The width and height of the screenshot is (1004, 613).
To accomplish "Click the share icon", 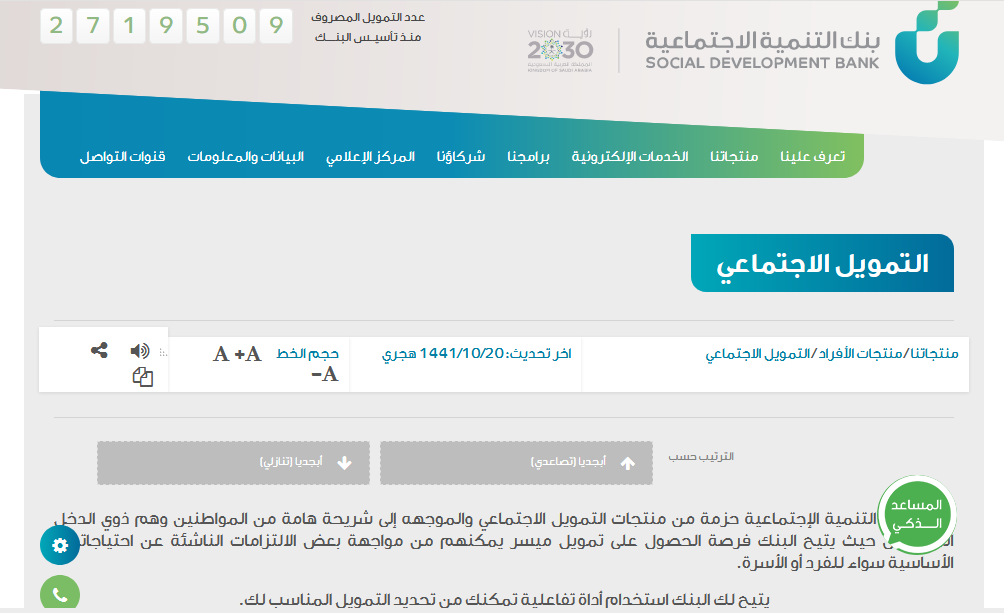I will 99,351.
